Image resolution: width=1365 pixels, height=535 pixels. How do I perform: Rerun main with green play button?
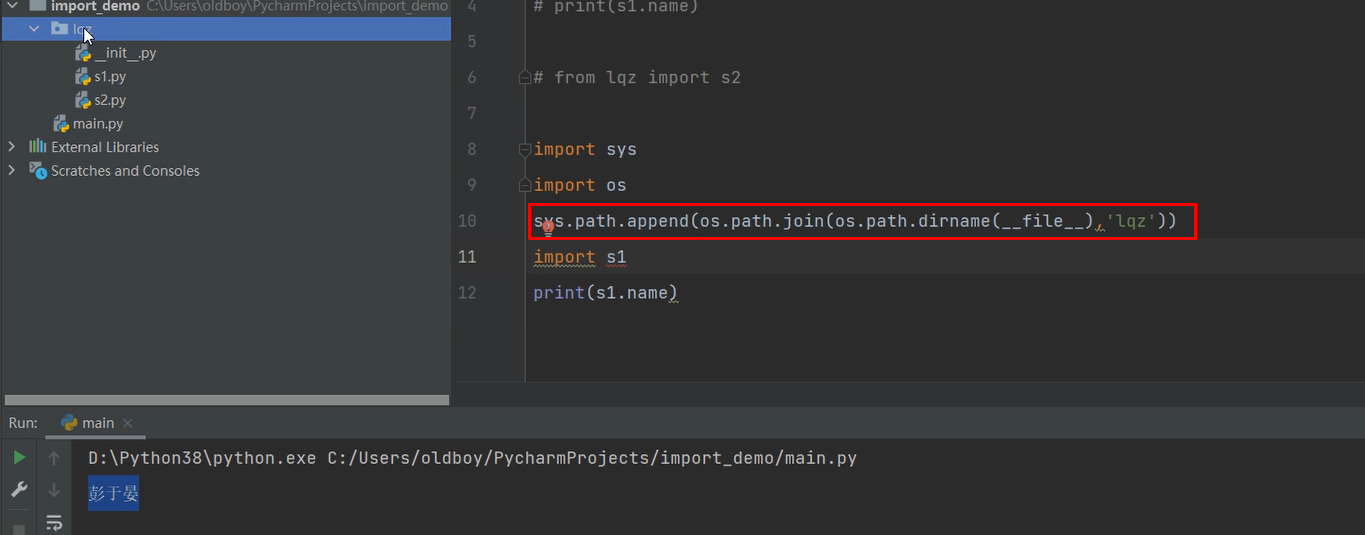(x=19, y=458)
